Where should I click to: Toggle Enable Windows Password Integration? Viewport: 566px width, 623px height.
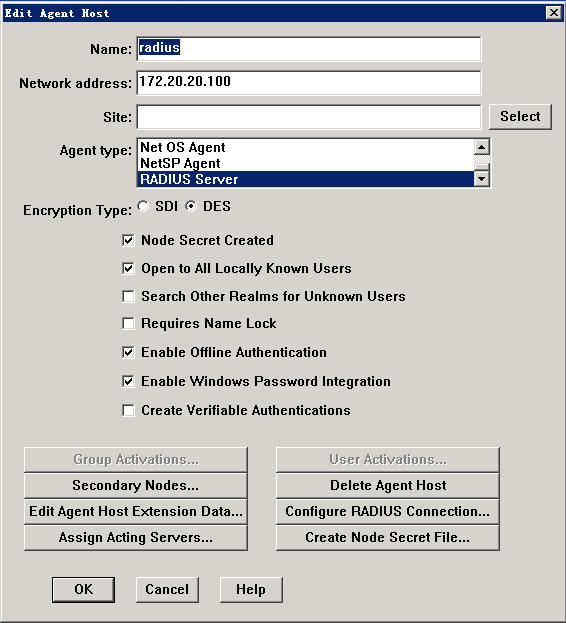(128, 381)
